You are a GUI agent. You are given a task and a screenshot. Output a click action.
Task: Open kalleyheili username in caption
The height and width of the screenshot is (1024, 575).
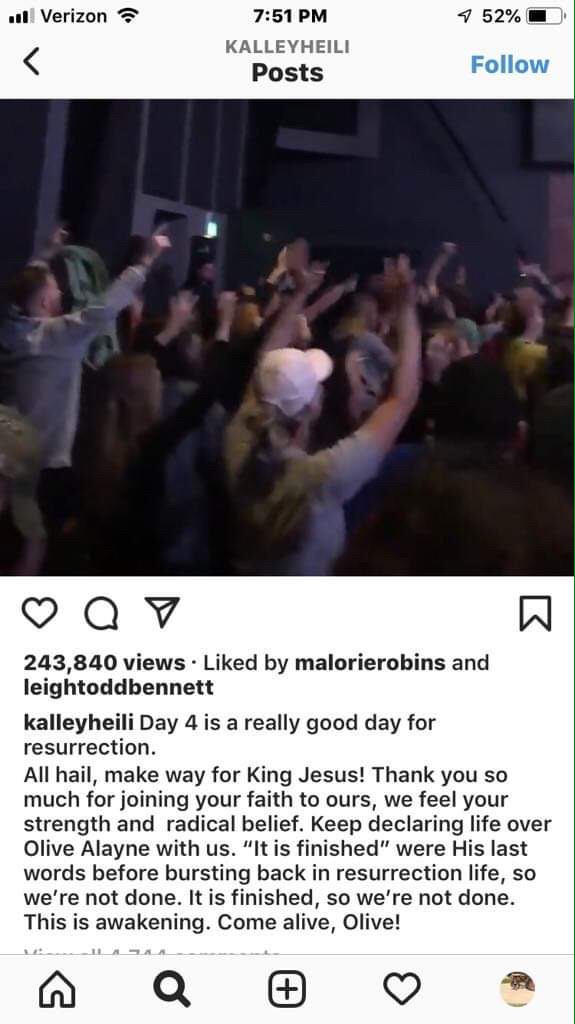(78, 723)
